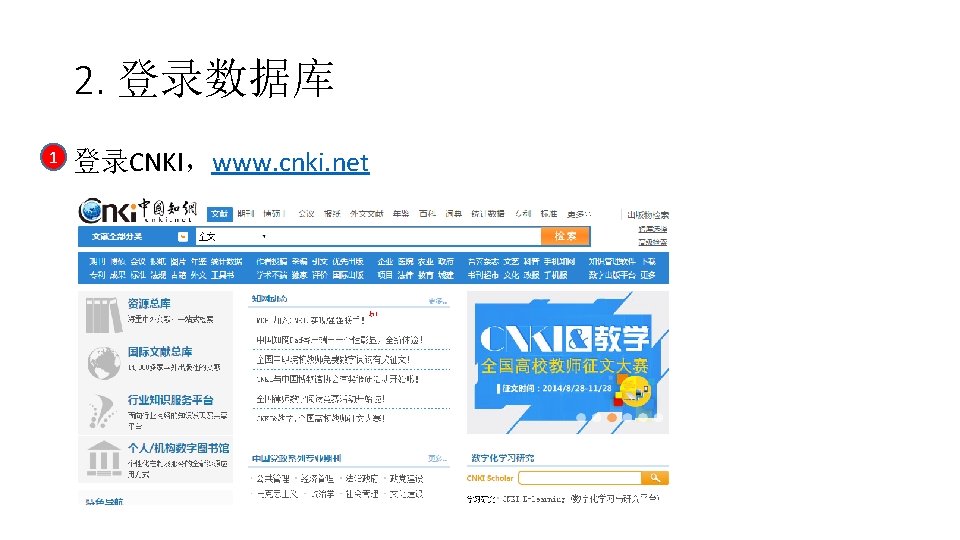
Task: Click the CNKI&教学 essay contest banner
Action: 568,362
